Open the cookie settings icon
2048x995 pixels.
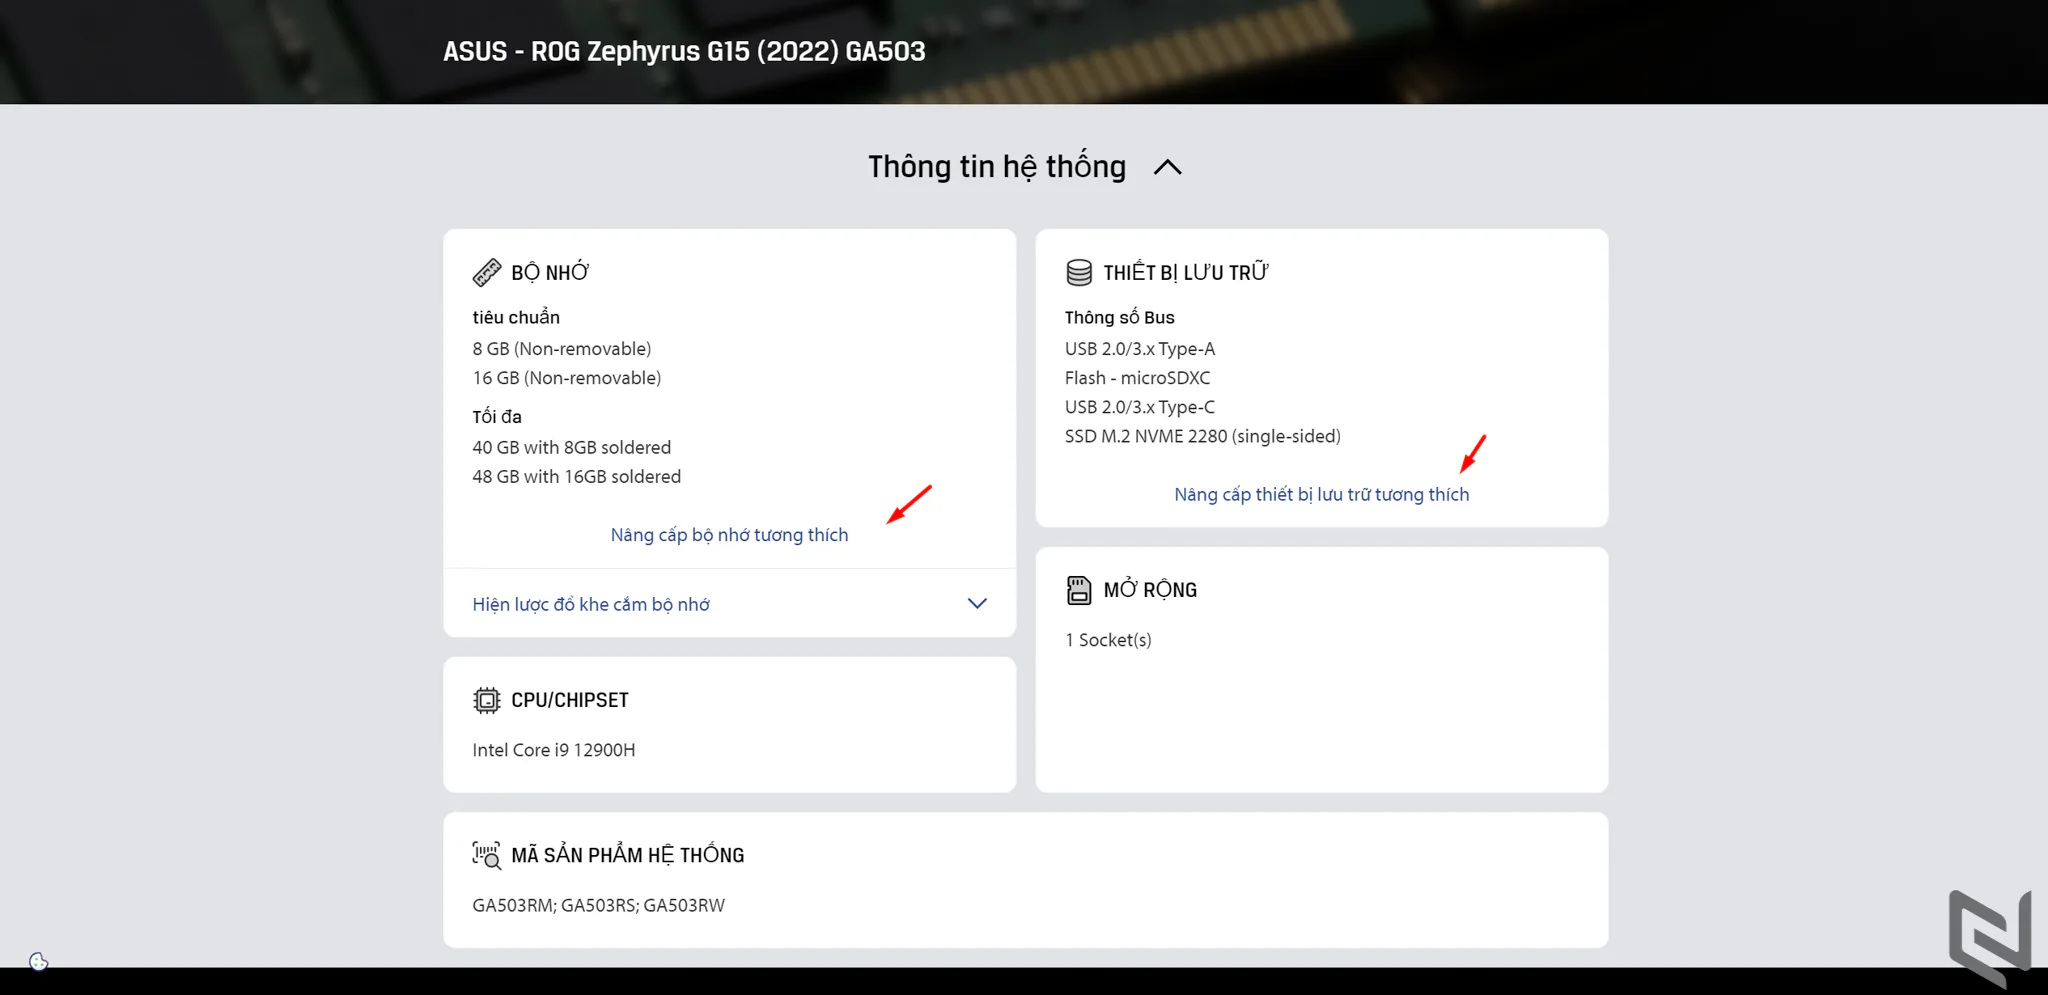(39, 962)
